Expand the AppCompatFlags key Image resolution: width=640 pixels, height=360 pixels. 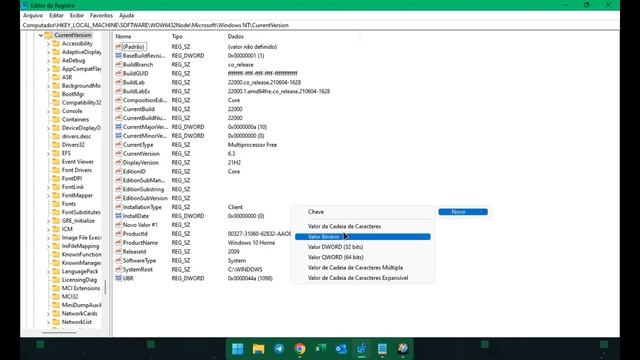pos(48,69)
